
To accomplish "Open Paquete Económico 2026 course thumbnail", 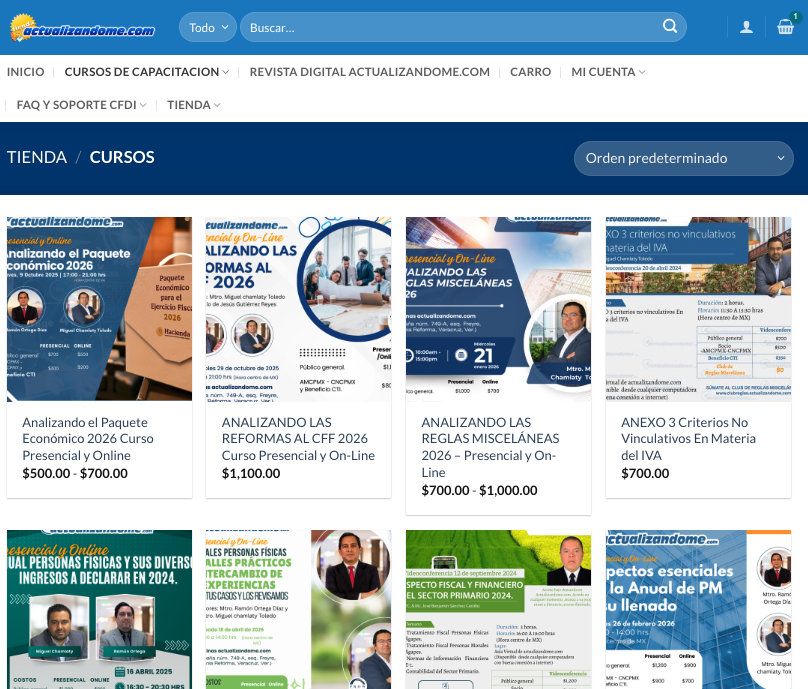I will coord(99,309).
